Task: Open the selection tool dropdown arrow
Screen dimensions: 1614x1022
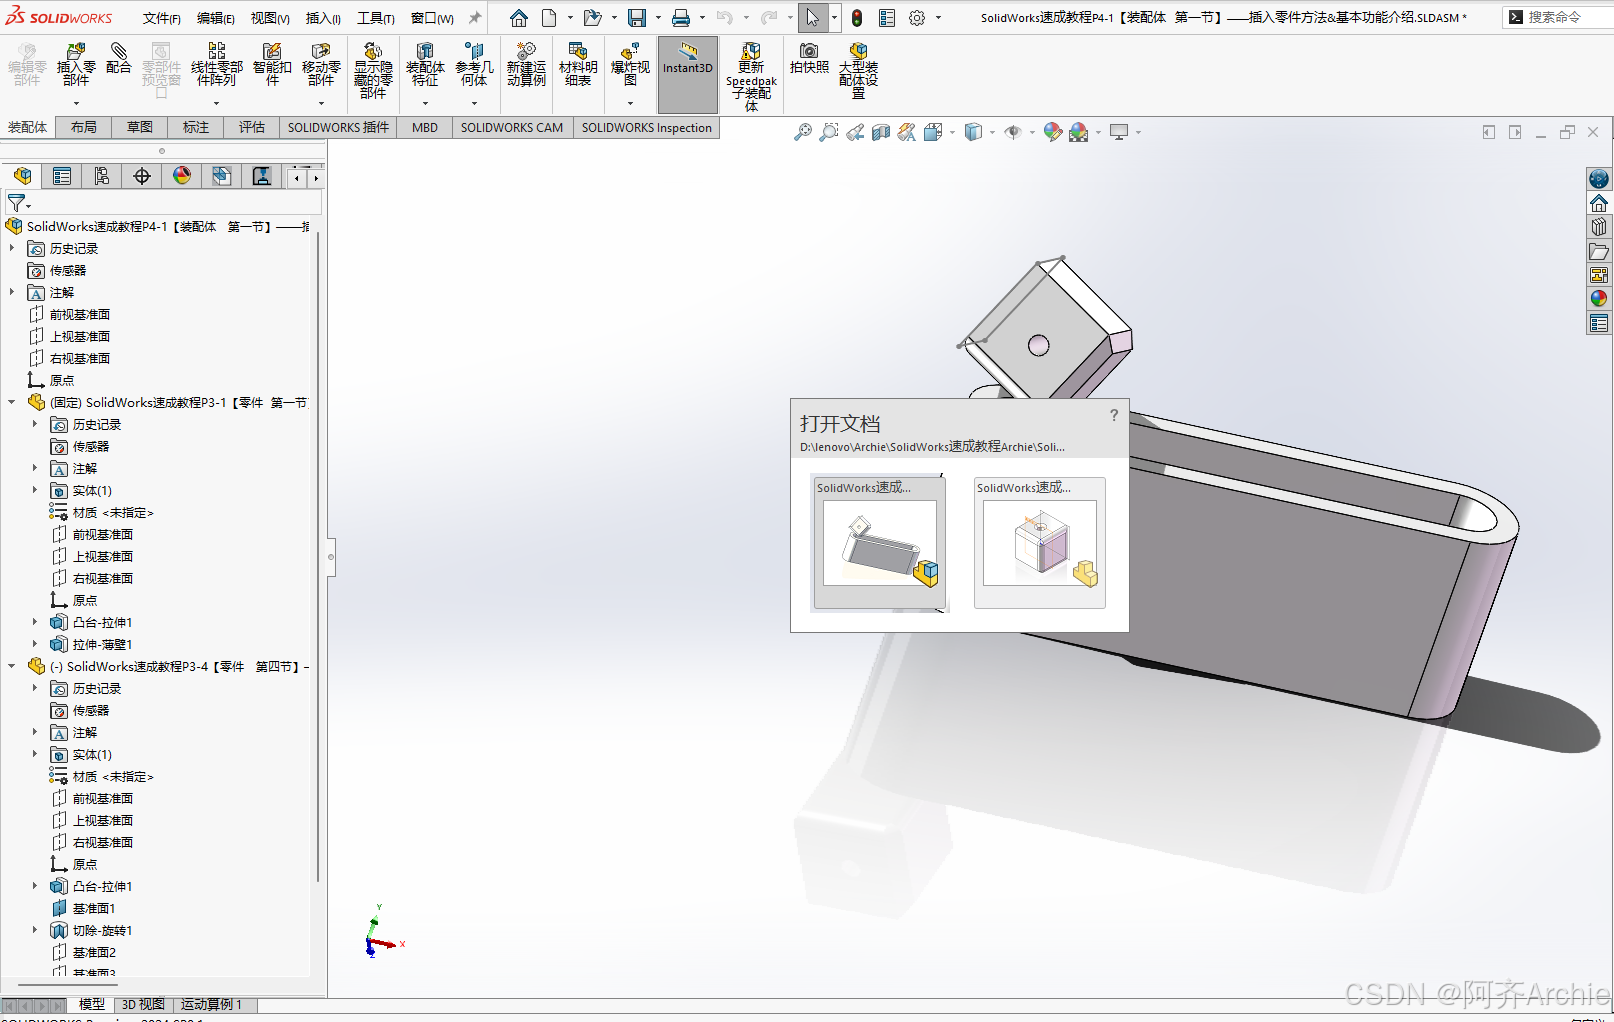Action: [x=834, y=18]
